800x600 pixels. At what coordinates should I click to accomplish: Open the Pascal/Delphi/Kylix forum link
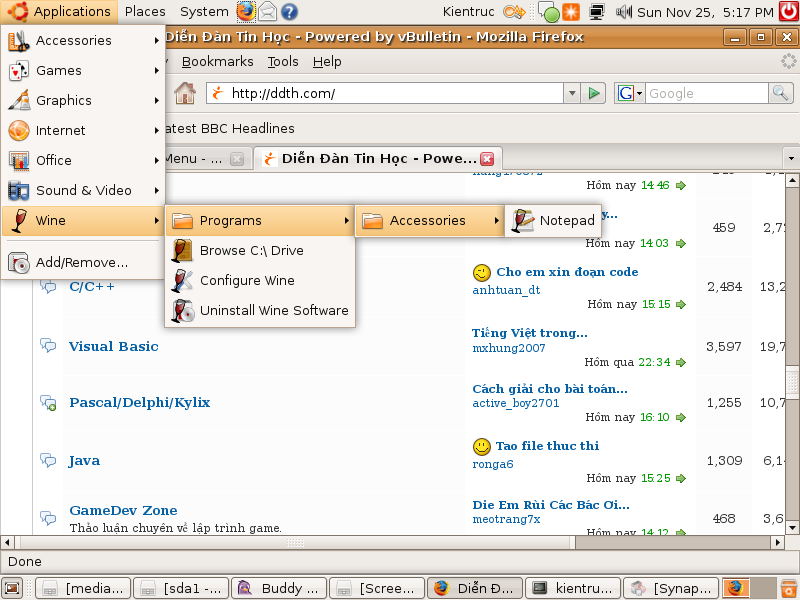pyautogui.click(x=139, y=403)
